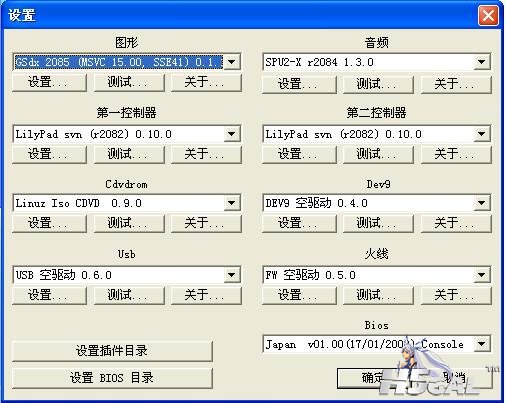The height and width of the screenshot is (403, 506).
Task: Close the 设置 dialog window
Action: (488, 15)
